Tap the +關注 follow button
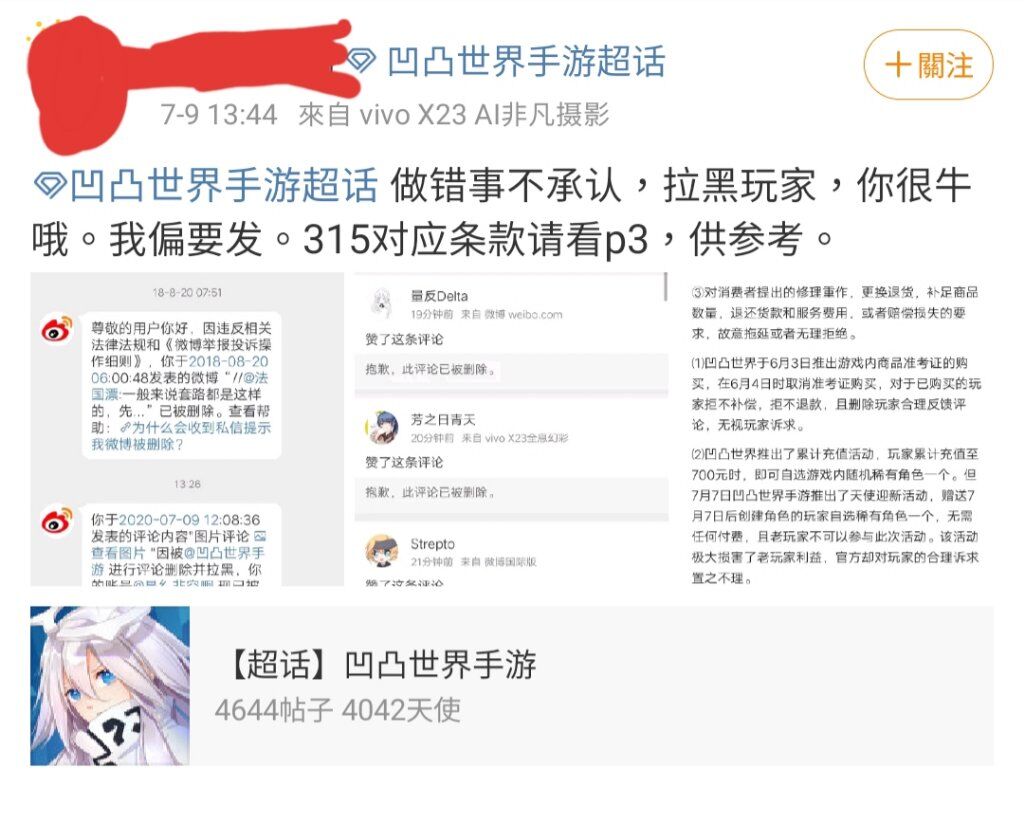 pos(928,65)
